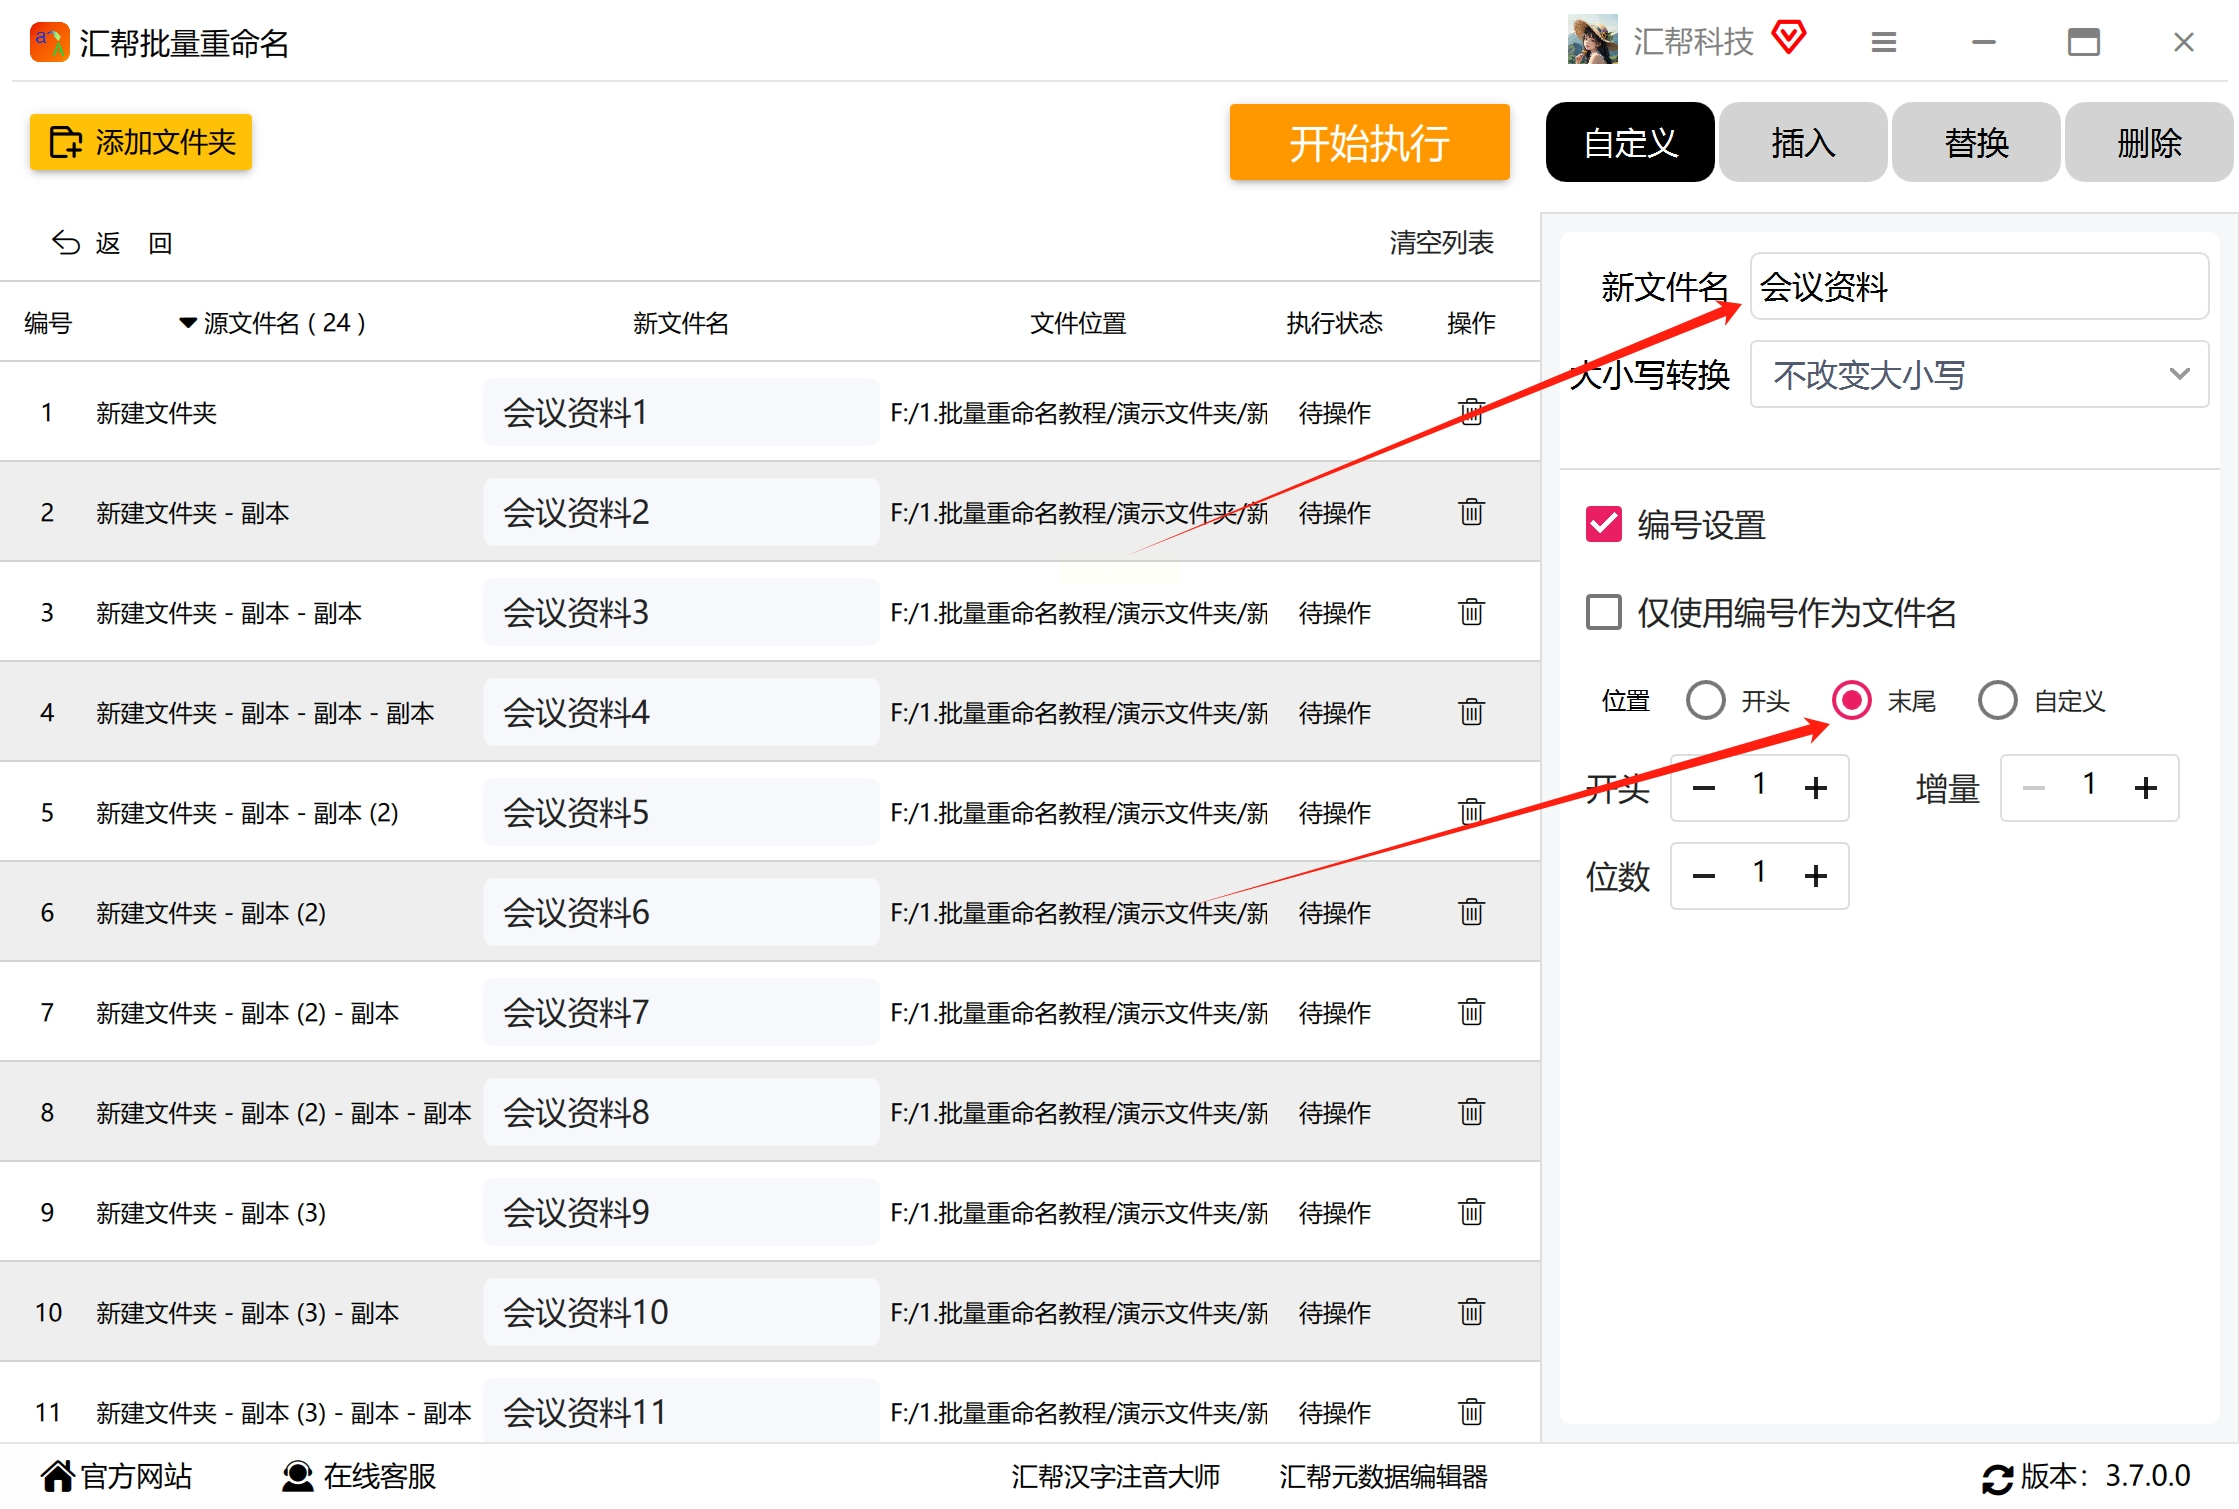Click trash icon for row 1
The width and height of the screenshot is (2239, 1509).
[x=1470, y=412]
